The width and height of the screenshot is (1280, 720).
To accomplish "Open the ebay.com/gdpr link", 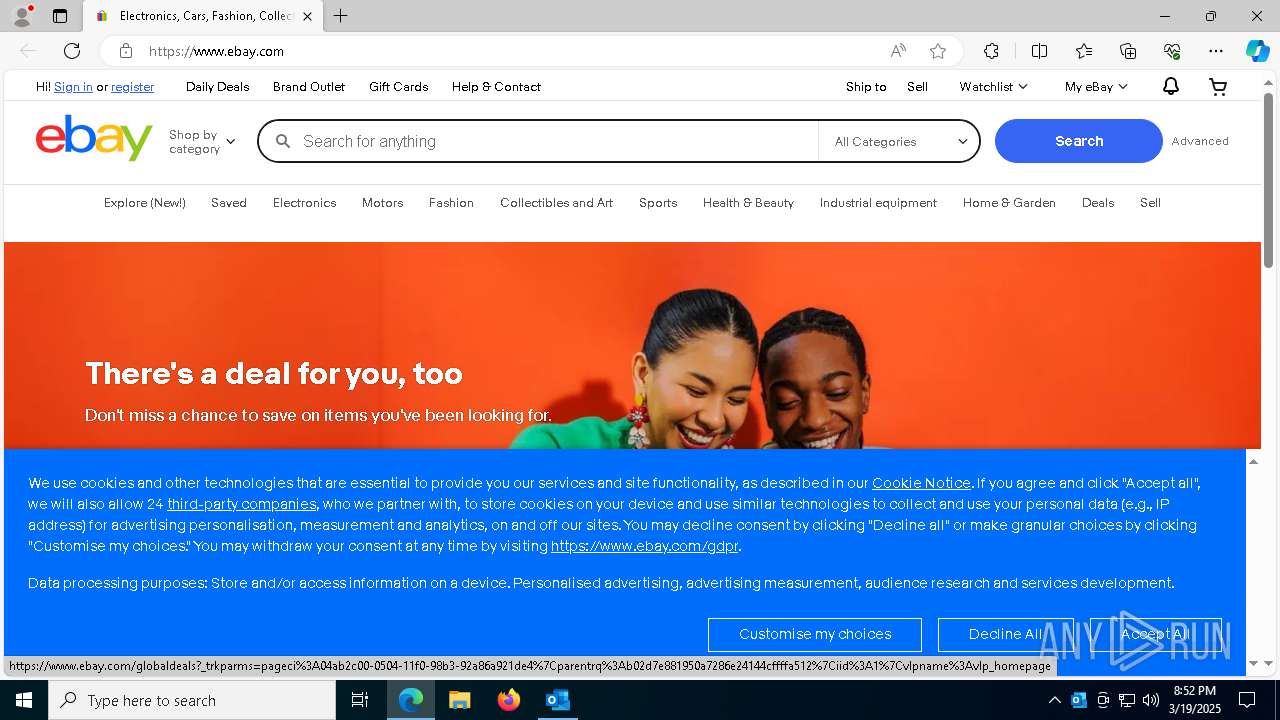I will click(645, 546).
